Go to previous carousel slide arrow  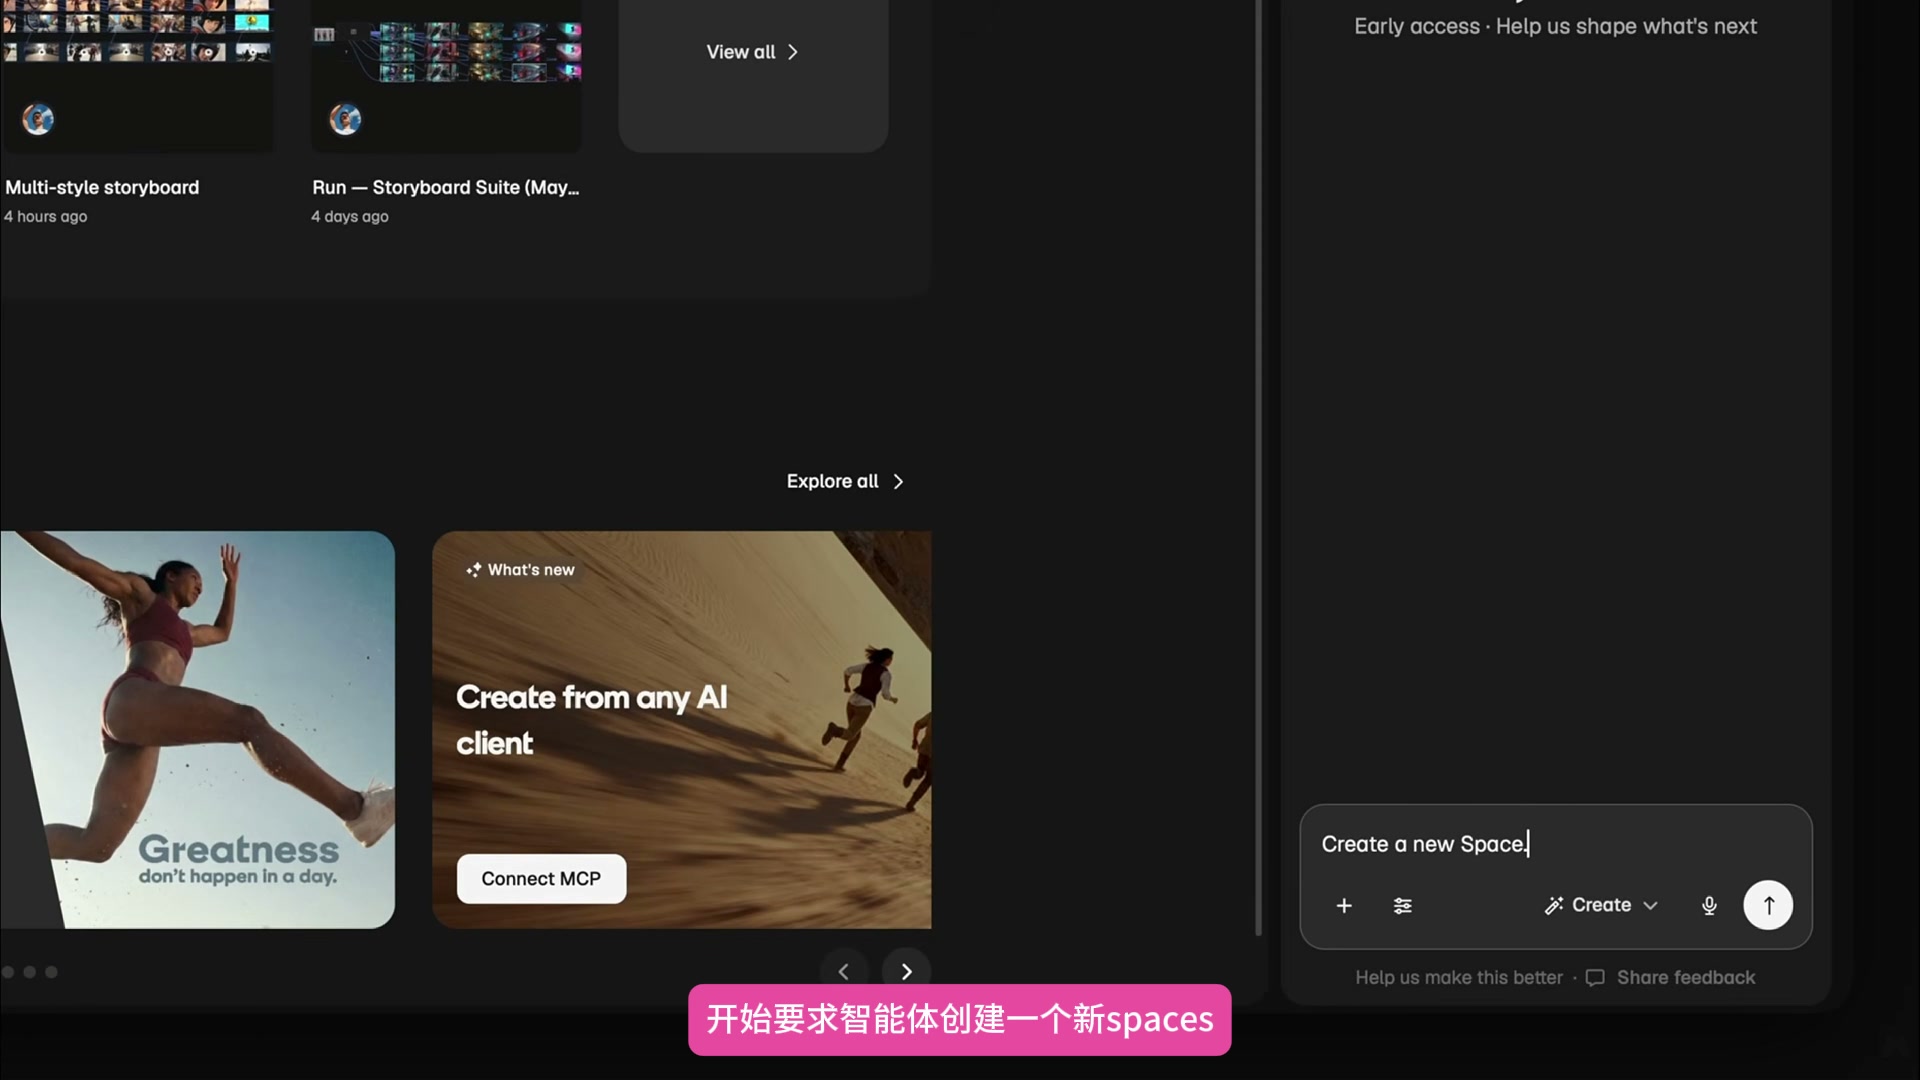click(844, 971)
